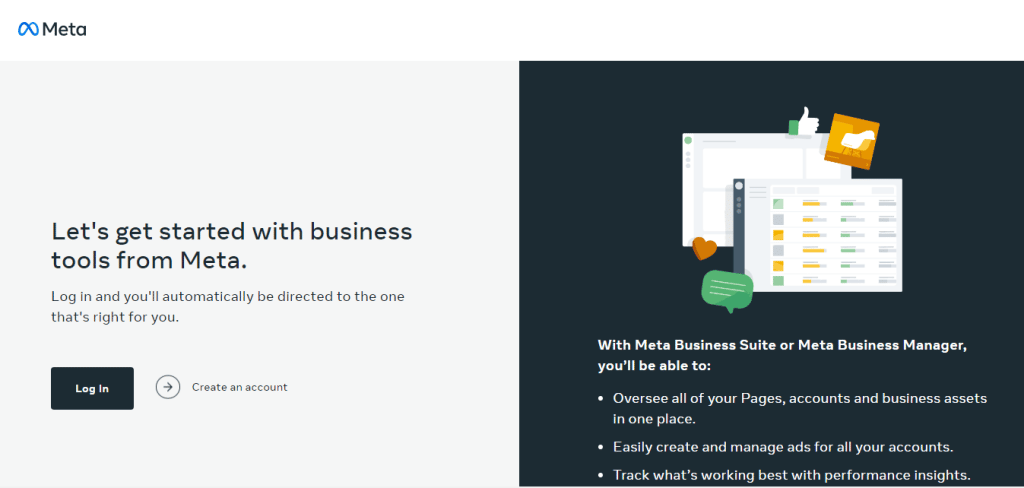
Task: Open the Create an account link
Action: pyautogui.click(x=240, y=387)
